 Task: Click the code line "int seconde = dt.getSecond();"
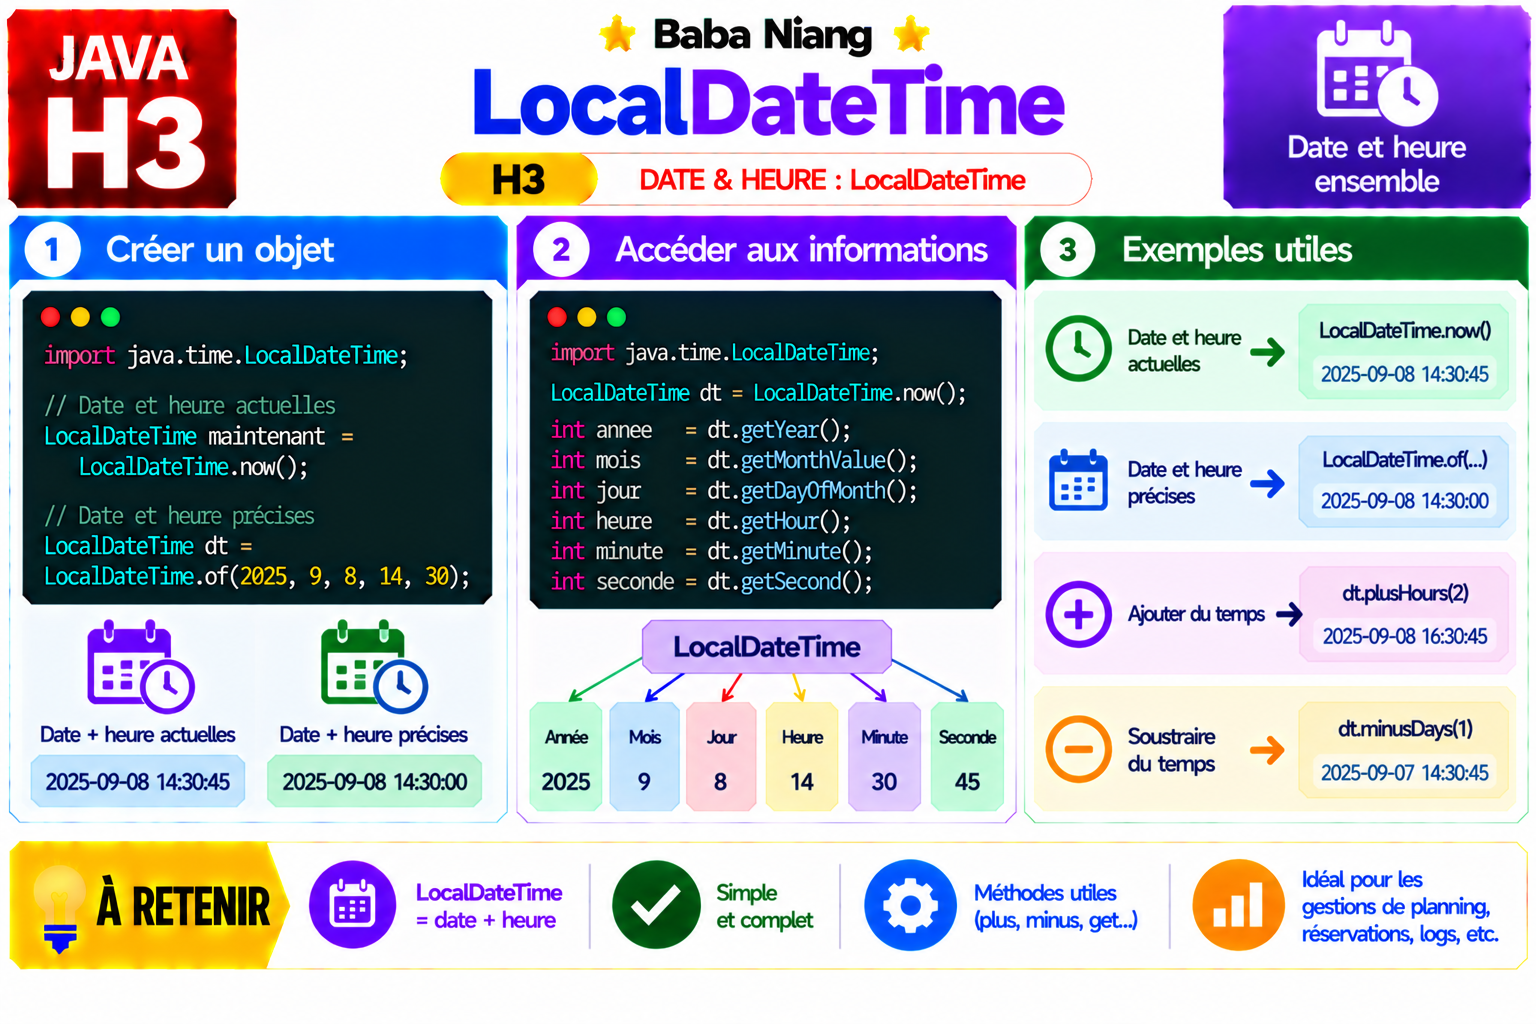[x=711, y=582]
